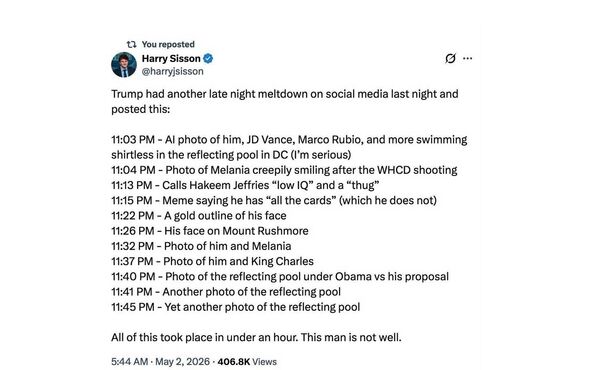Click the 11:45 PM "Yet another photo" line

[236, 307]
